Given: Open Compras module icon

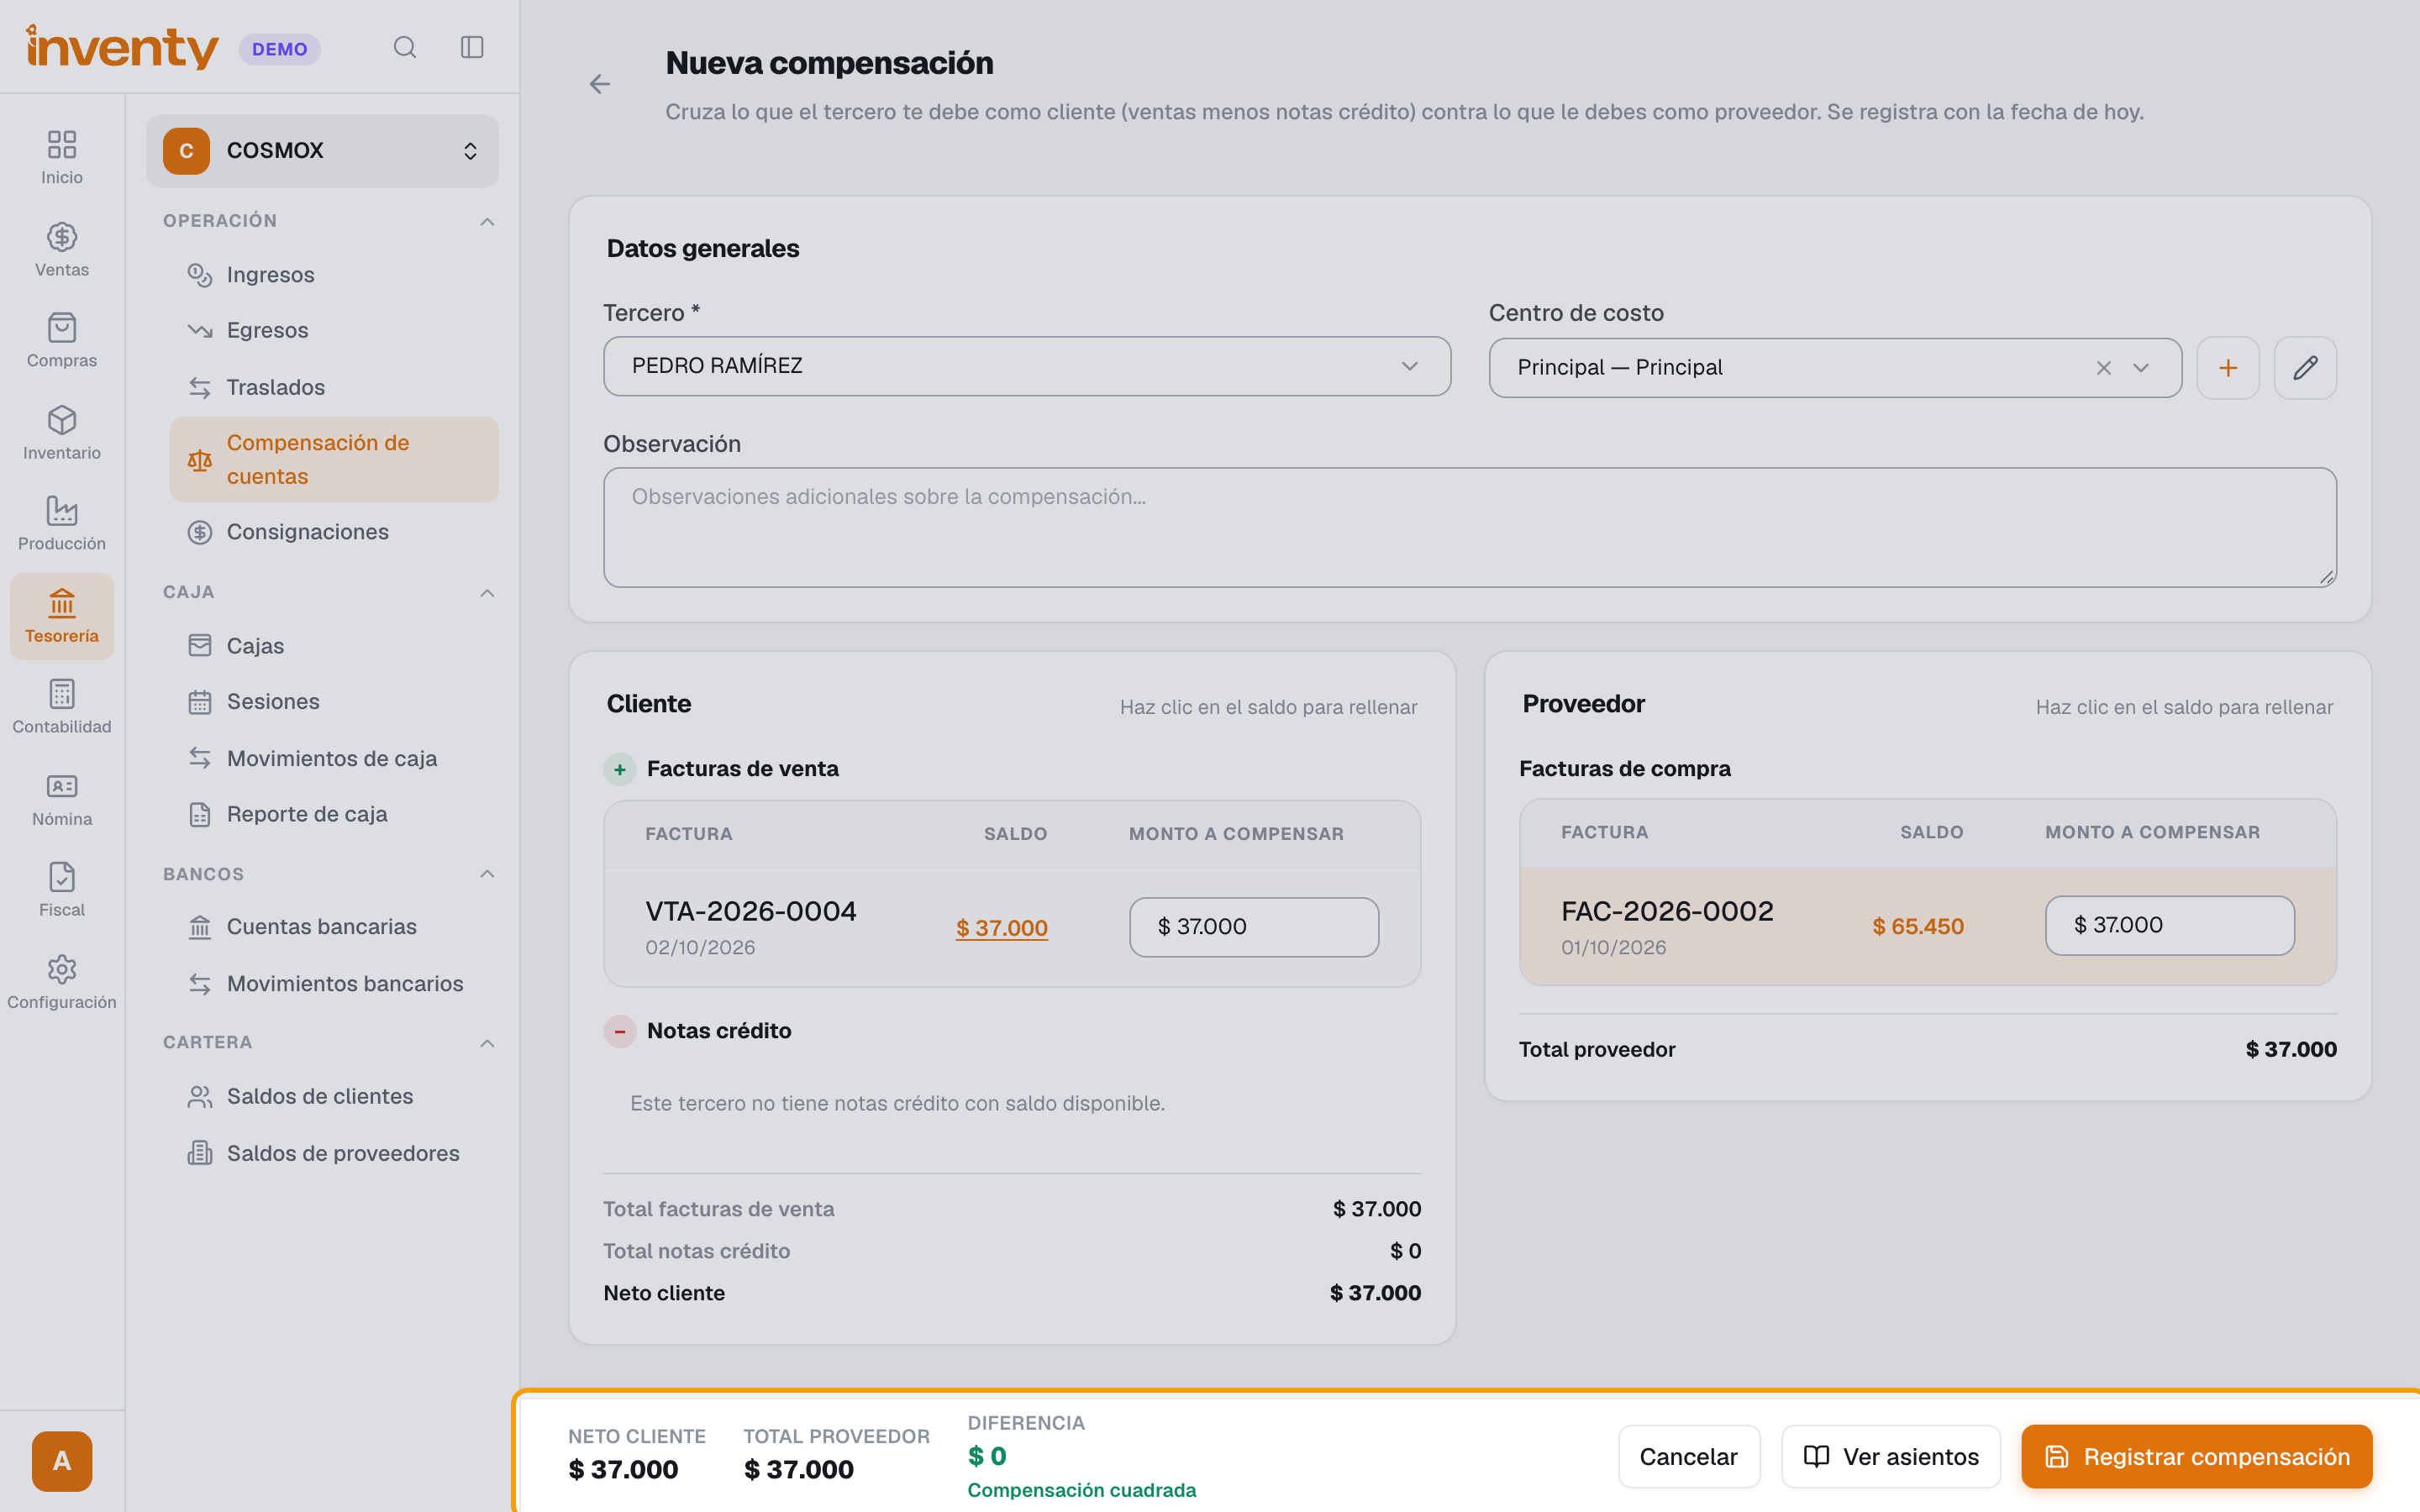Looking at the screenshot, I should click(x=62, y=340).
